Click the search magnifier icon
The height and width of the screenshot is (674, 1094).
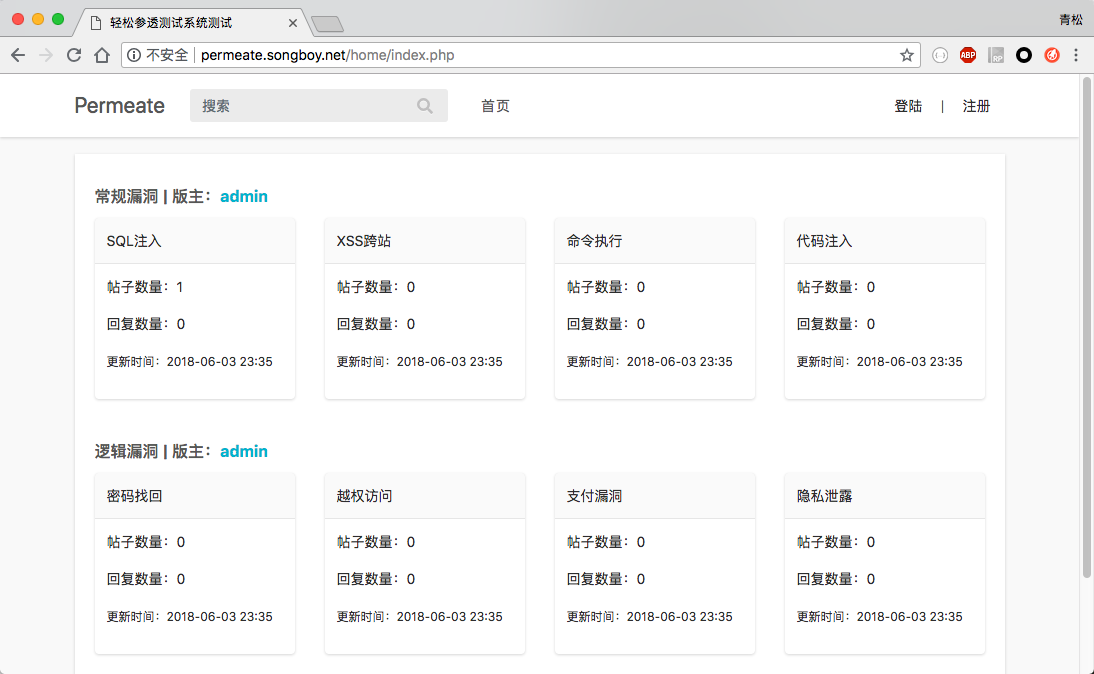(425, 106)
